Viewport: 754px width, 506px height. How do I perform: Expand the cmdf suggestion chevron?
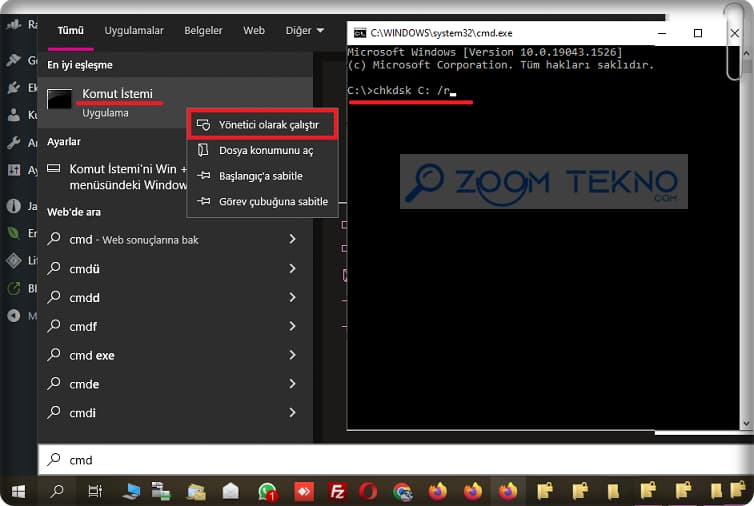coord(292,326)
